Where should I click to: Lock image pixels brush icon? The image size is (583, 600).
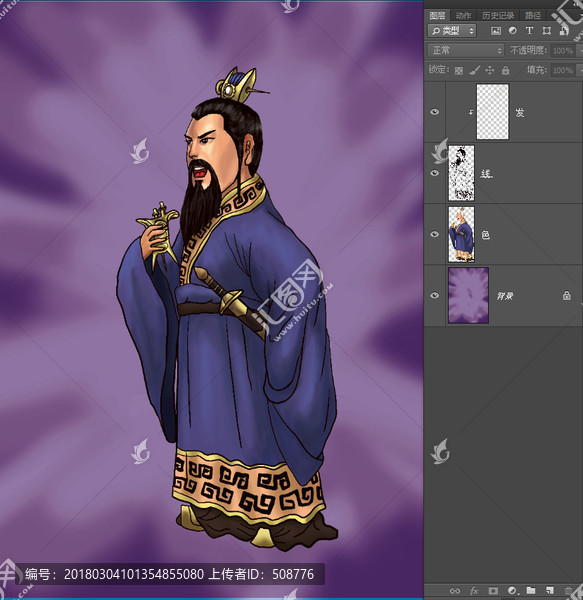point(475,70)
